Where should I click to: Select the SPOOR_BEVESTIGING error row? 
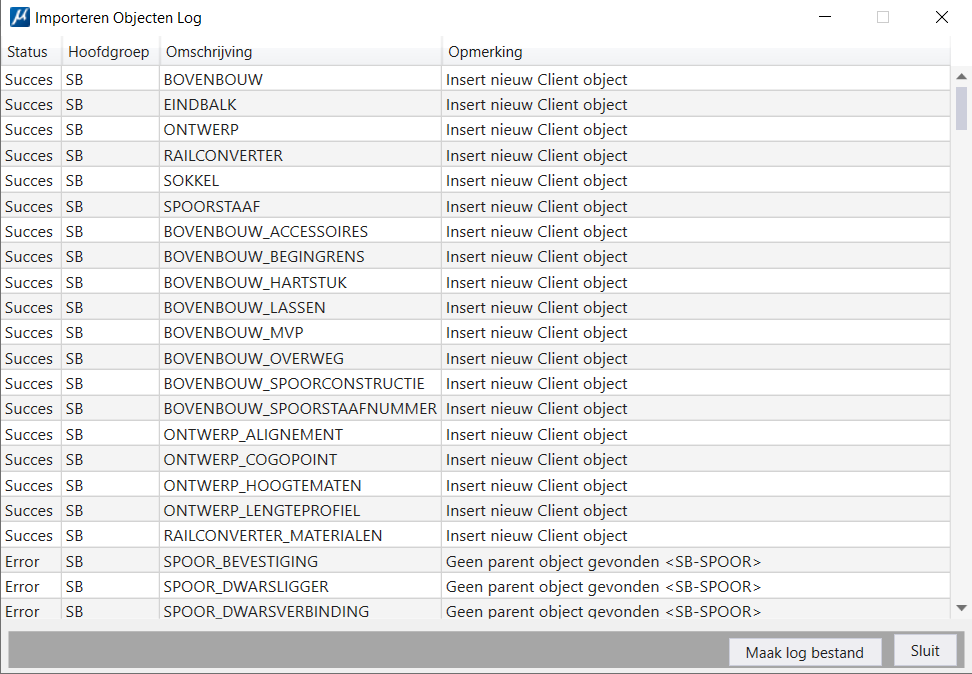[475, 561]
